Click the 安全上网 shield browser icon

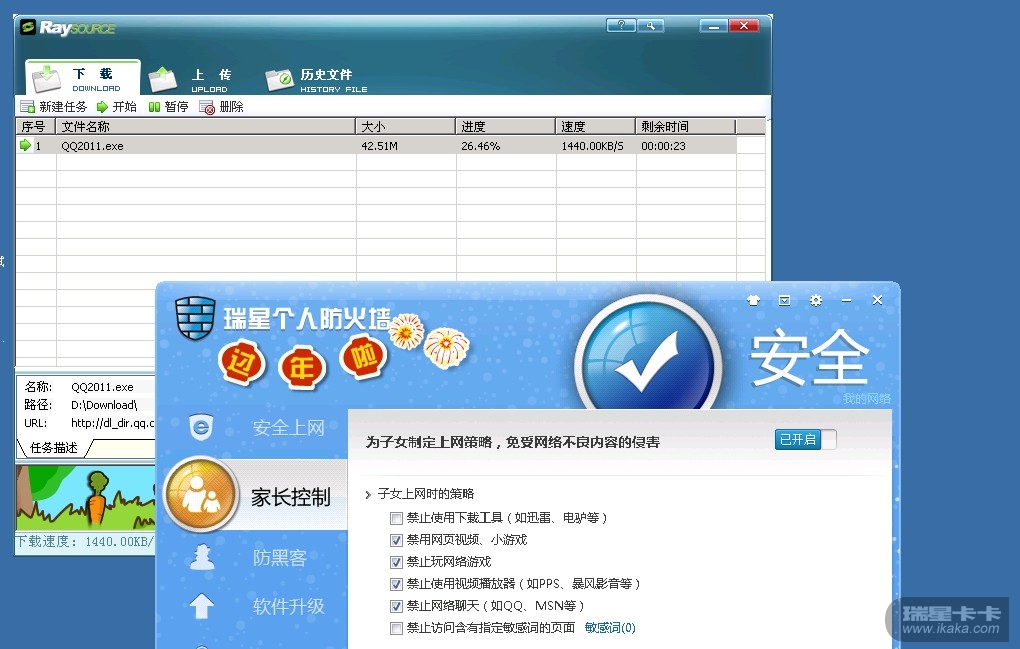[x=201, y=427]
